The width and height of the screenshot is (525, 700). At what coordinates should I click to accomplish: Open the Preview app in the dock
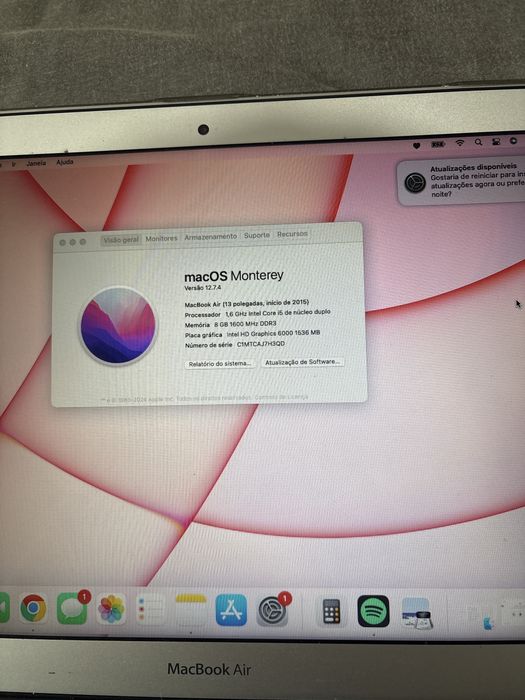pyautogui.click(x=415, y=613)
